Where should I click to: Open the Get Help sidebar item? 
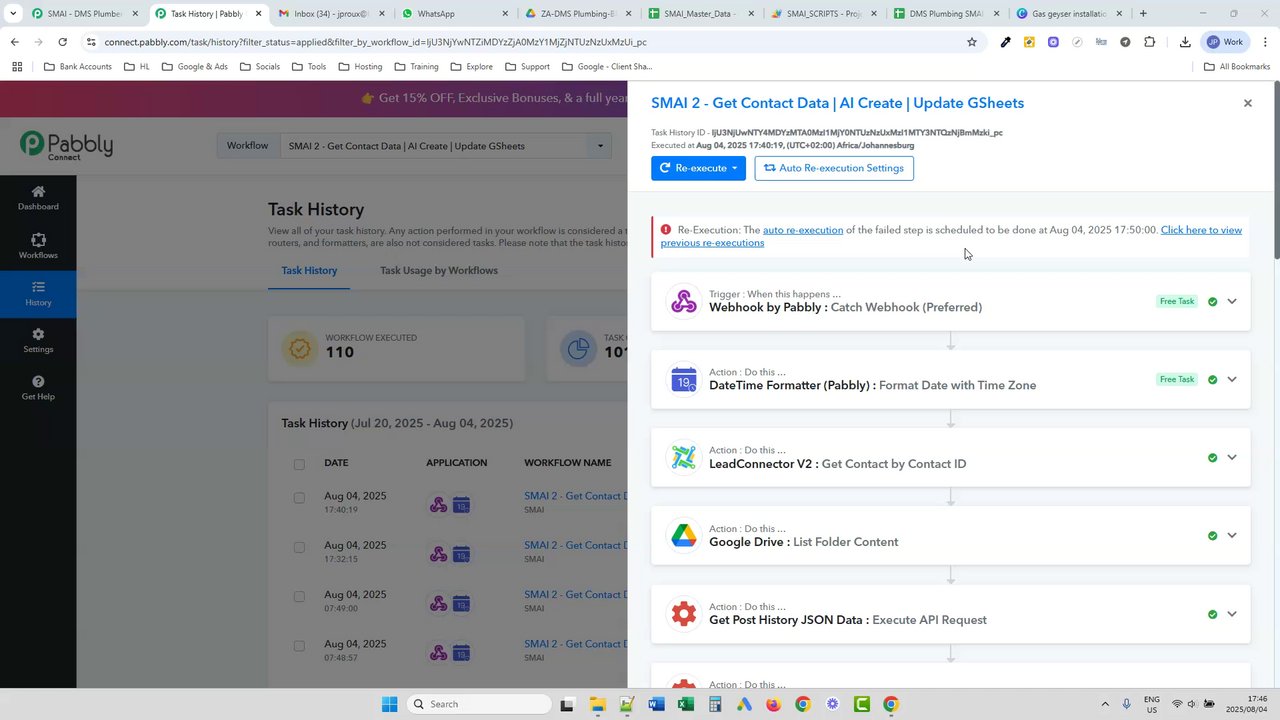click(x=38, y=388)
